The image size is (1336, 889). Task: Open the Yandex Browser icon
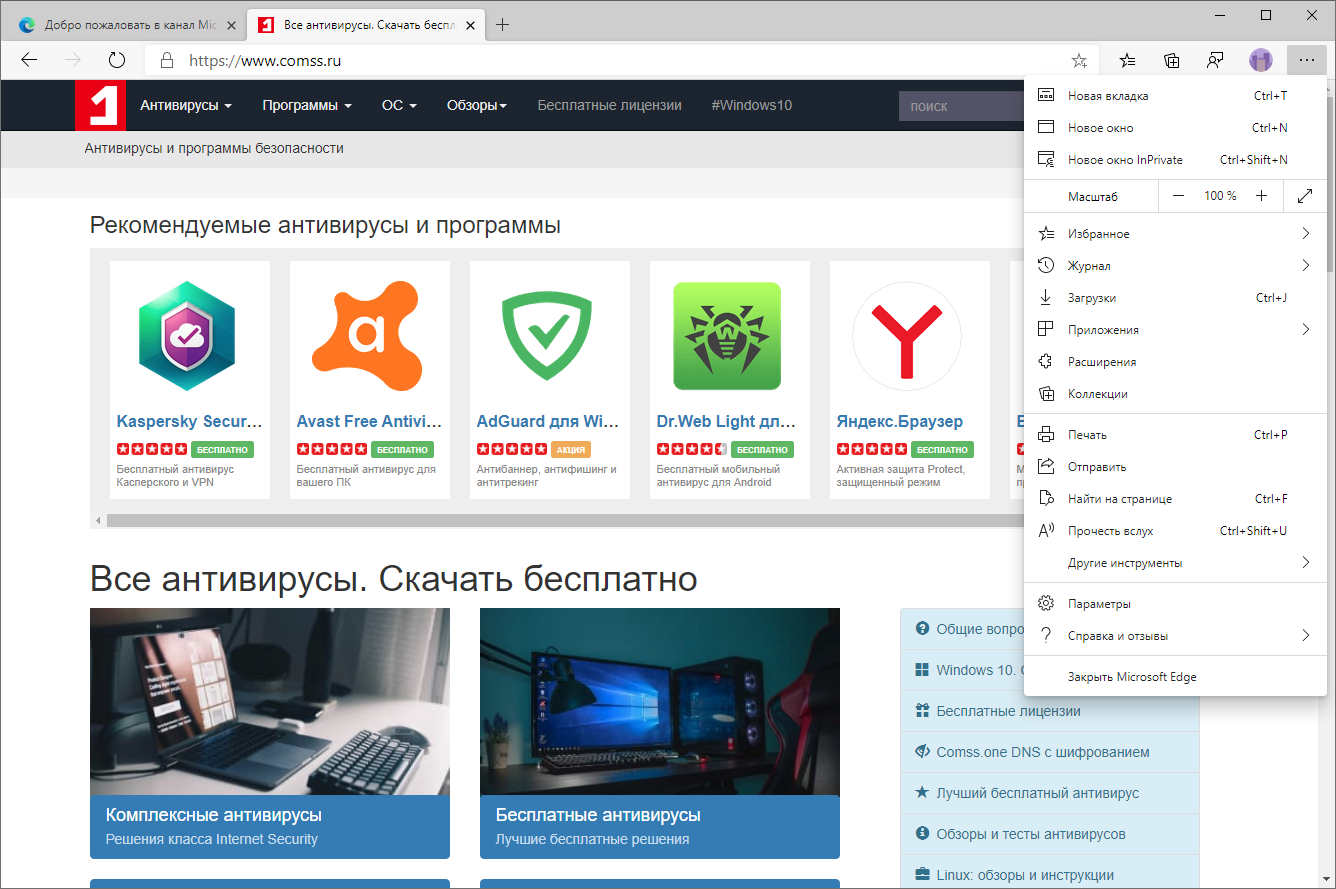tap(907, 336)
